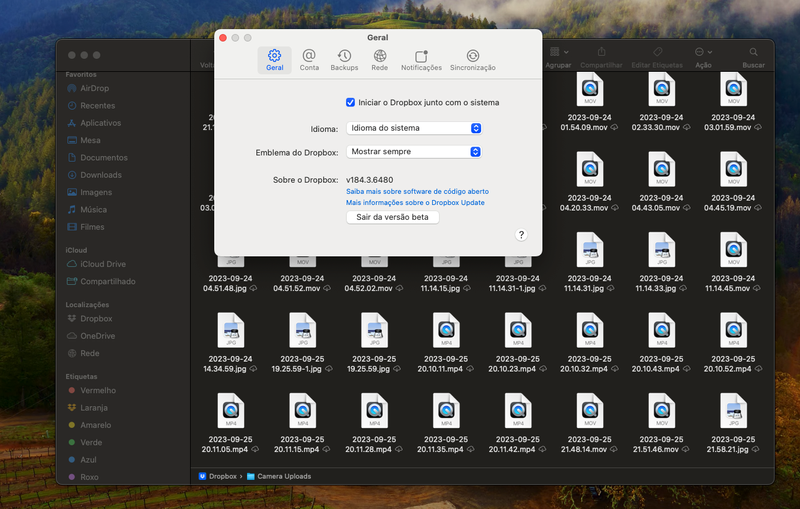Screen dimensions: 800x509
Task: Click the Sair da versão beta button
Action: click(392, 217)
